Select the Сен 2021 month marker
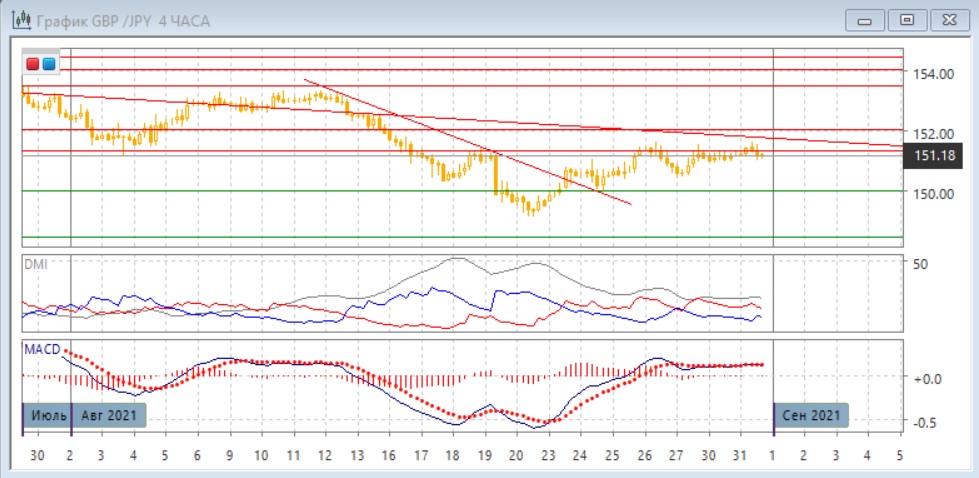Image resolution: width=979 pixels, height=478 pixels. [810, 415]
